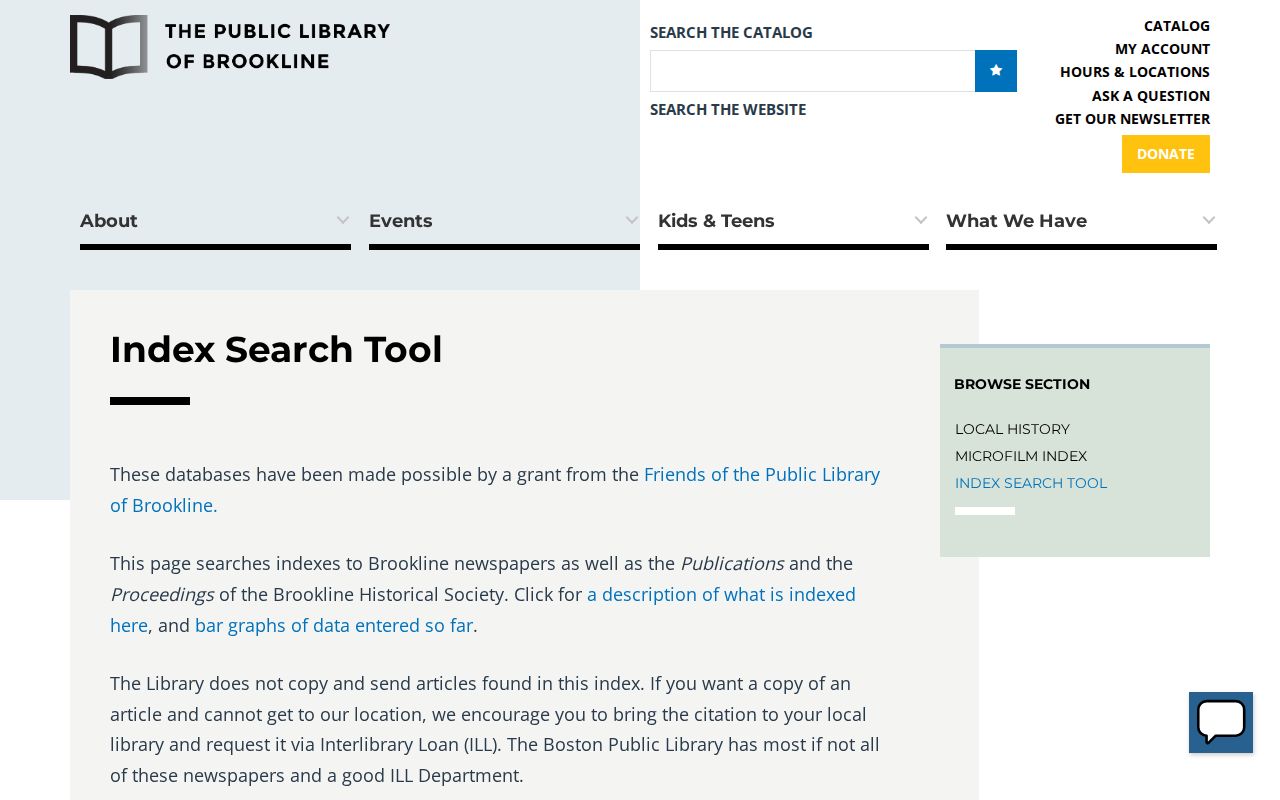Open the My Account link
This screenshot has height=800, width=1280.
(x=1163, y=49)
